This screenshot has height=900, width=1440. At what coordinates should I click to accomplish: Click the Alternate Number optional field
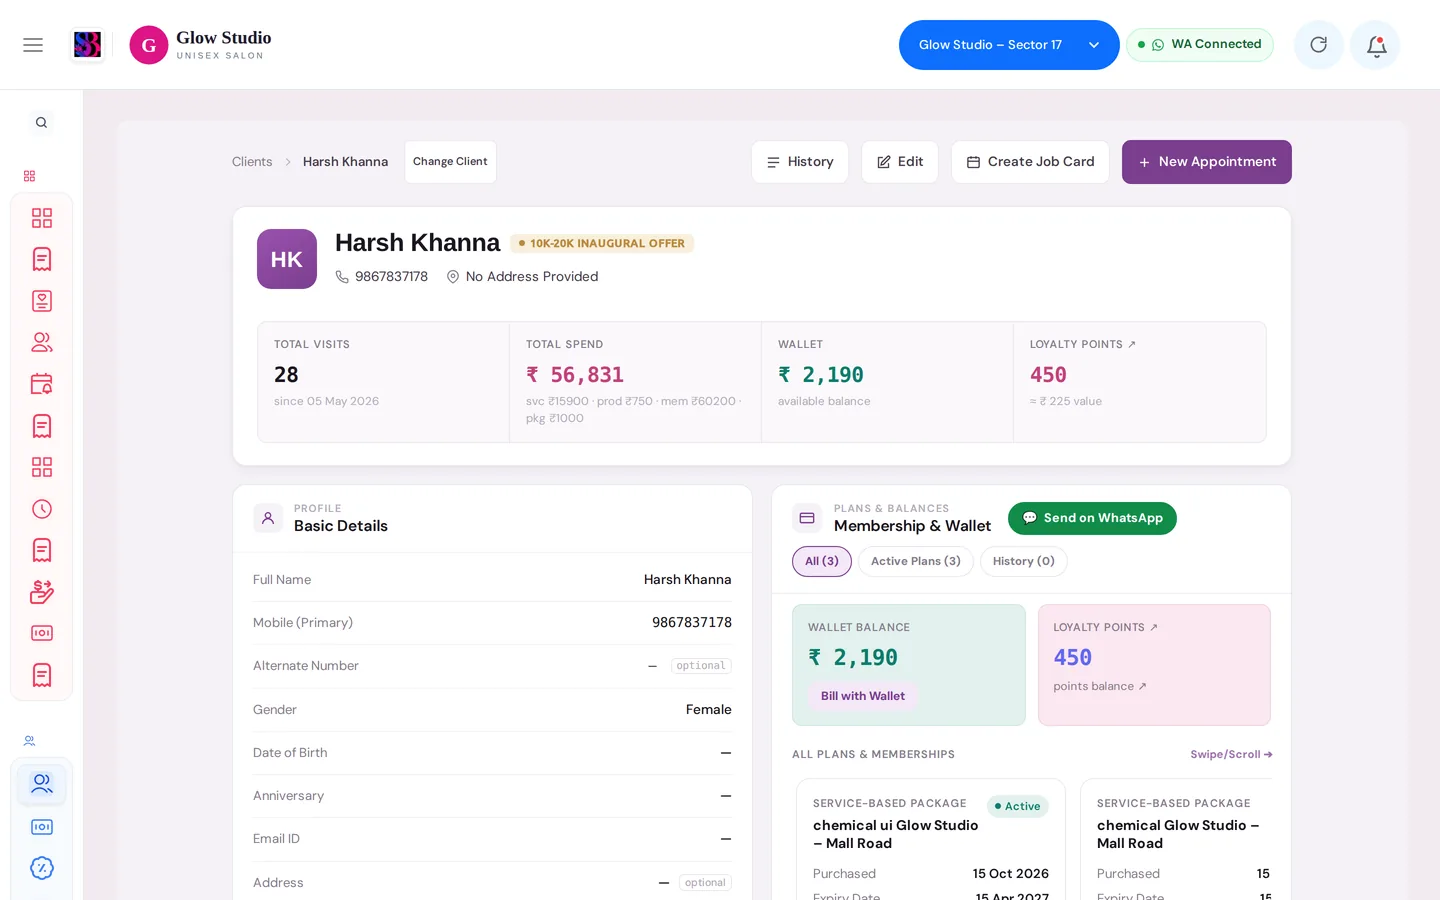[701, 666]
